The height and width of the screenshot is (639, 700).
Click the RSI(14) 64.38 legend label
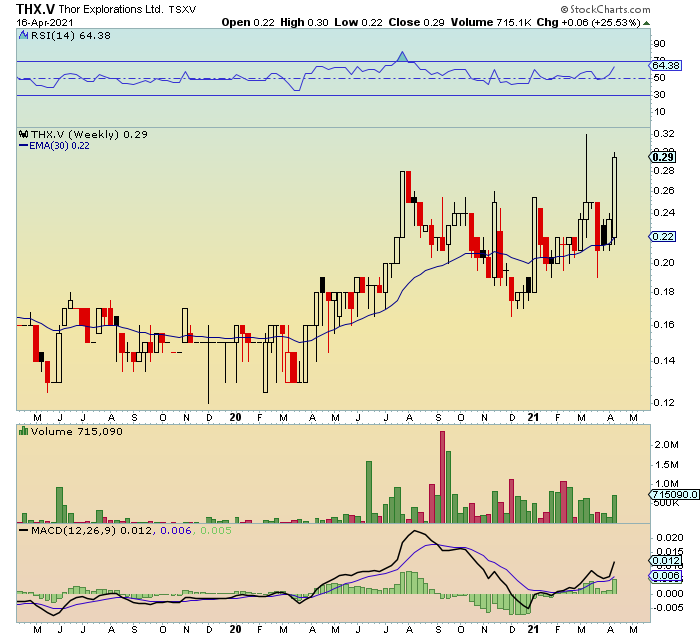point(71,36)
